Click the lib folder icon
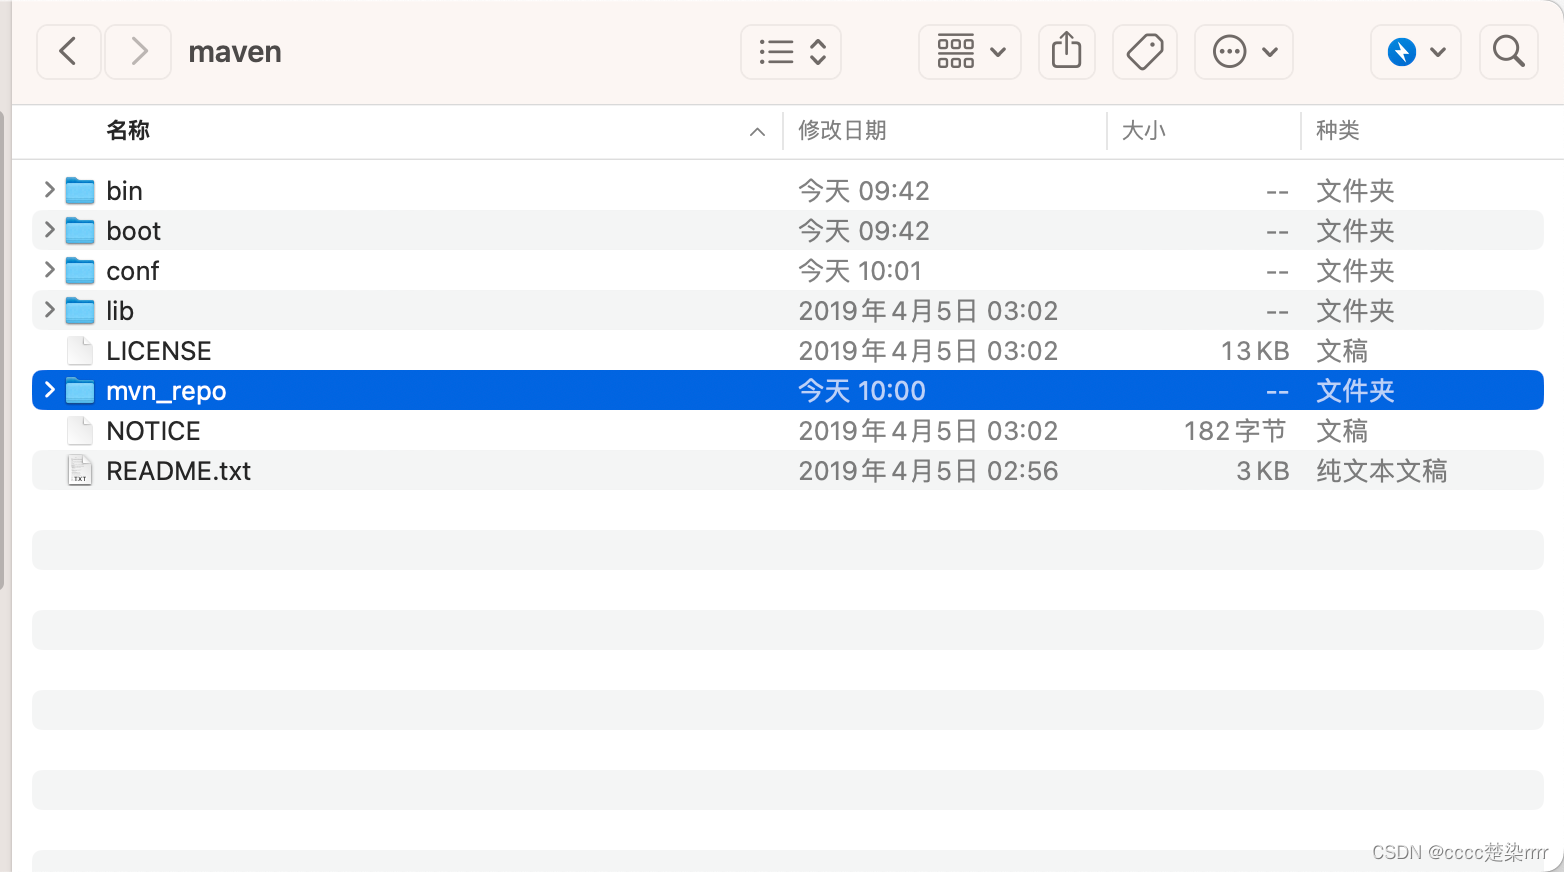 point(80,310)
